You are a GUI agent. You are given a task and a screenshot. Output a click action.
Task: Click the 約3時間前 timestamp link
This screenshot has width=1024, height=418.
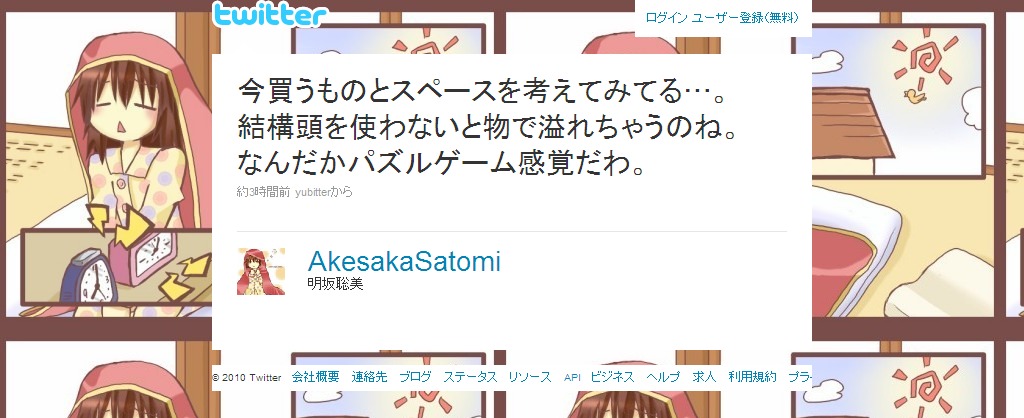click(263, 192)
